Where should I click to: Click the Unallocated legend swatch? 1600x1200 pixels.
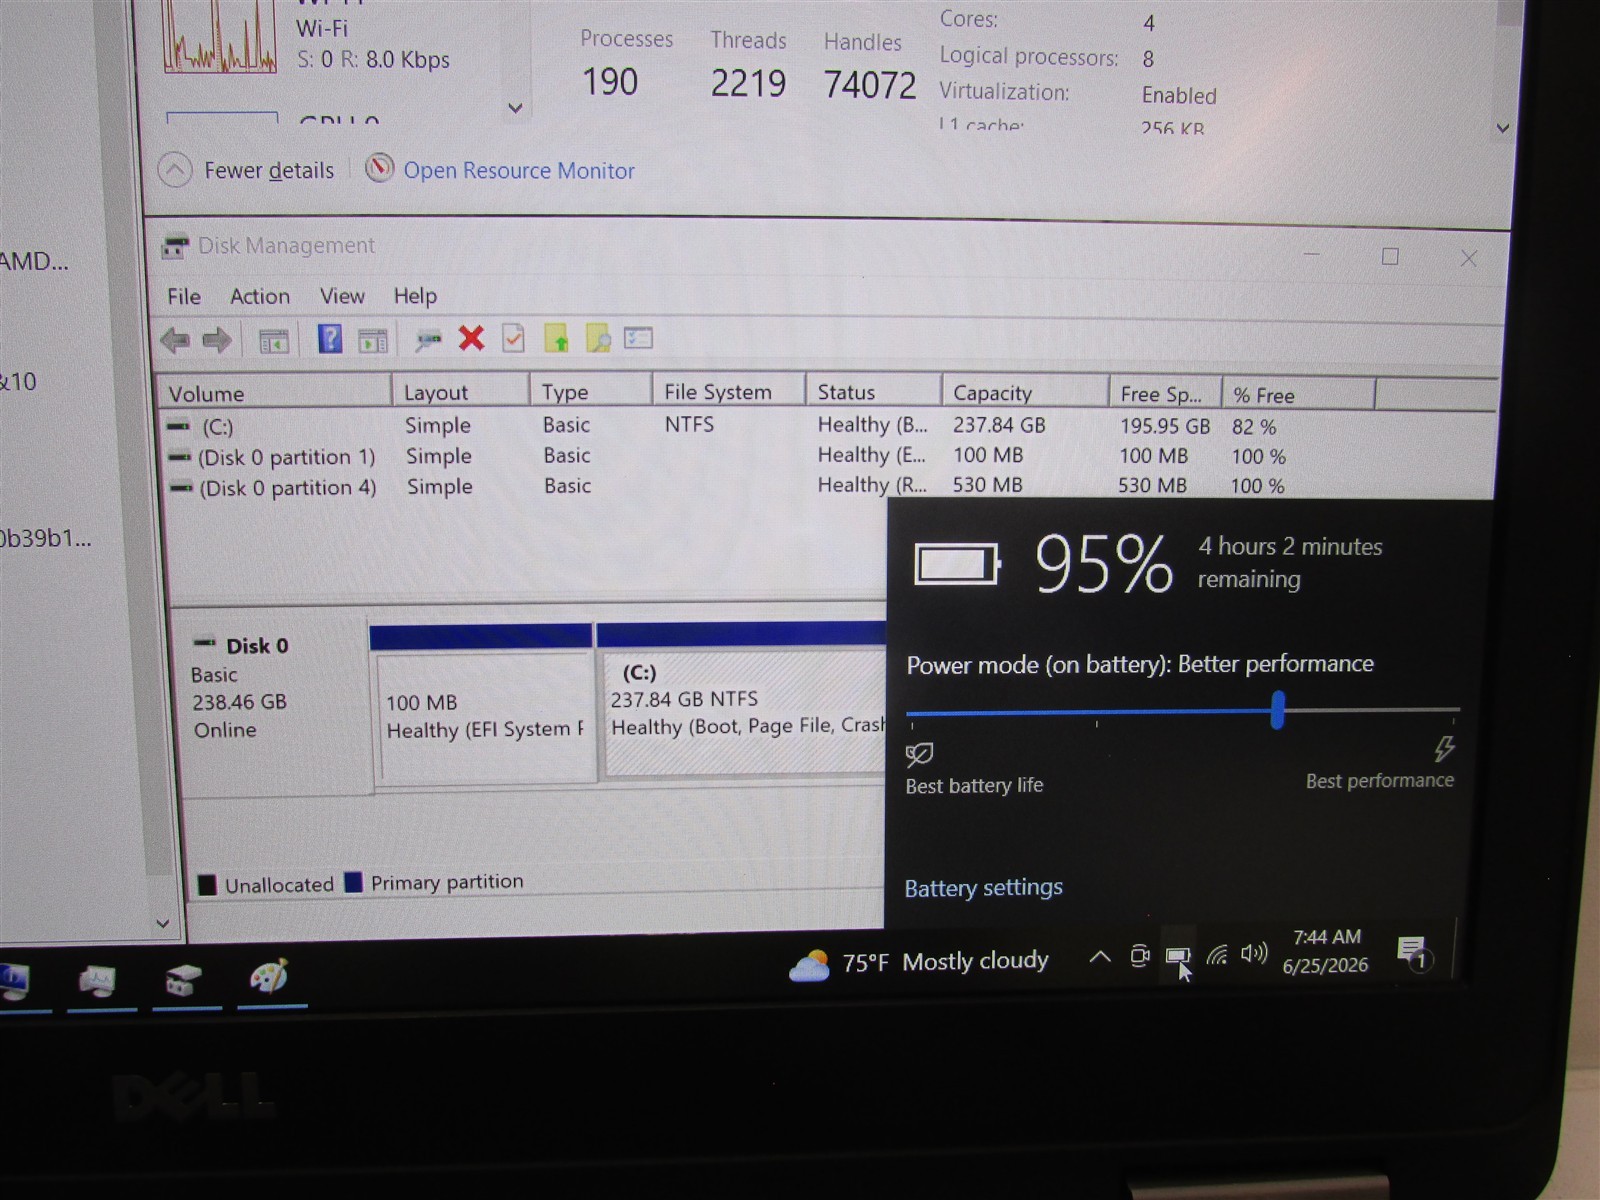[207, 885]
